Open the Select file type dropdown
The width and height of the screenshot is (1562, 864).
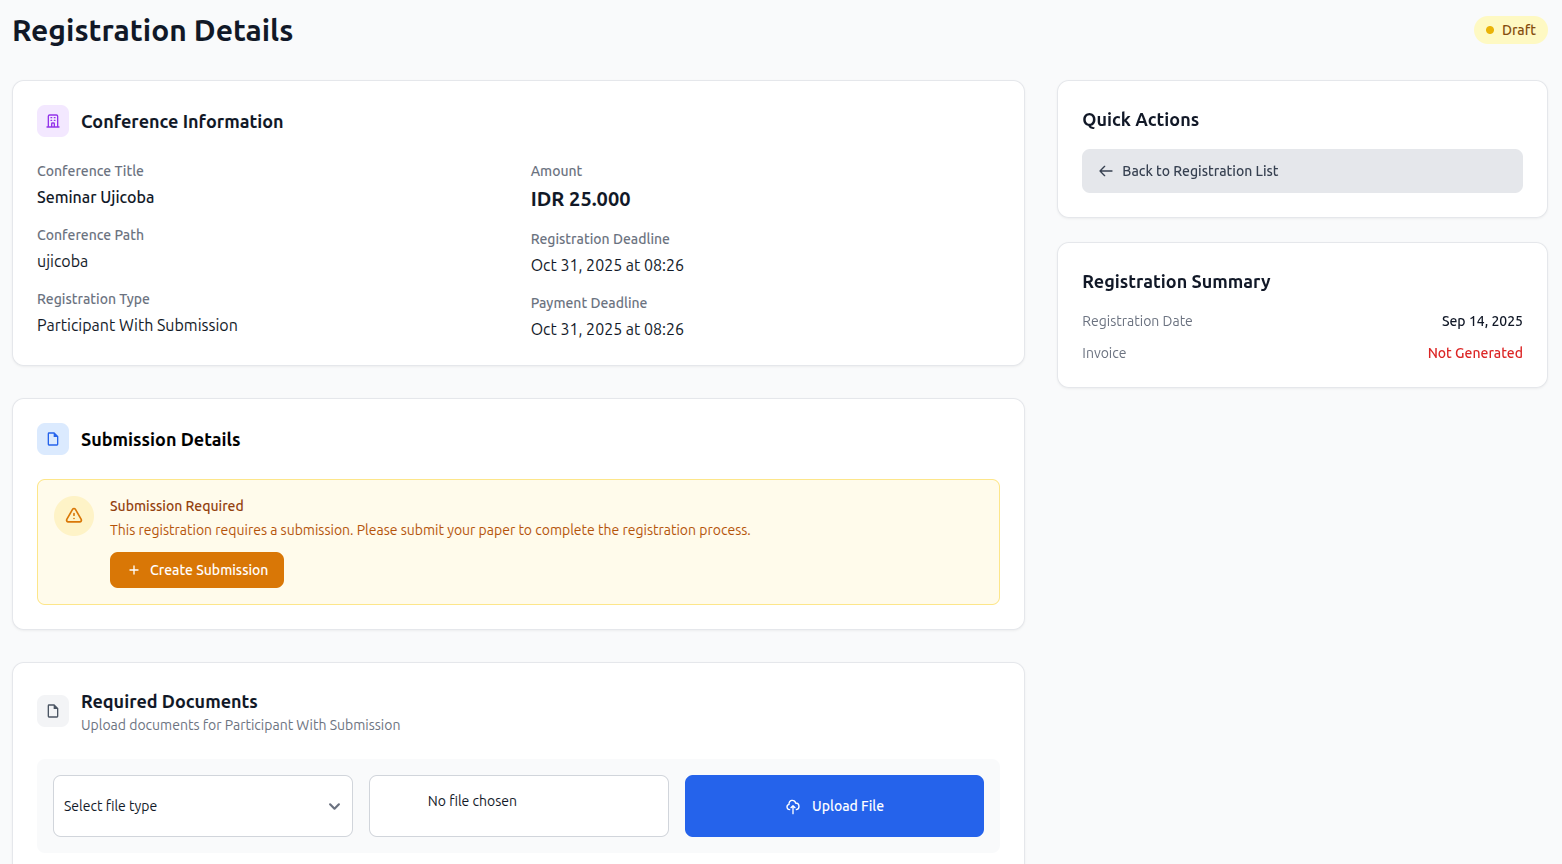click(202, 805)
